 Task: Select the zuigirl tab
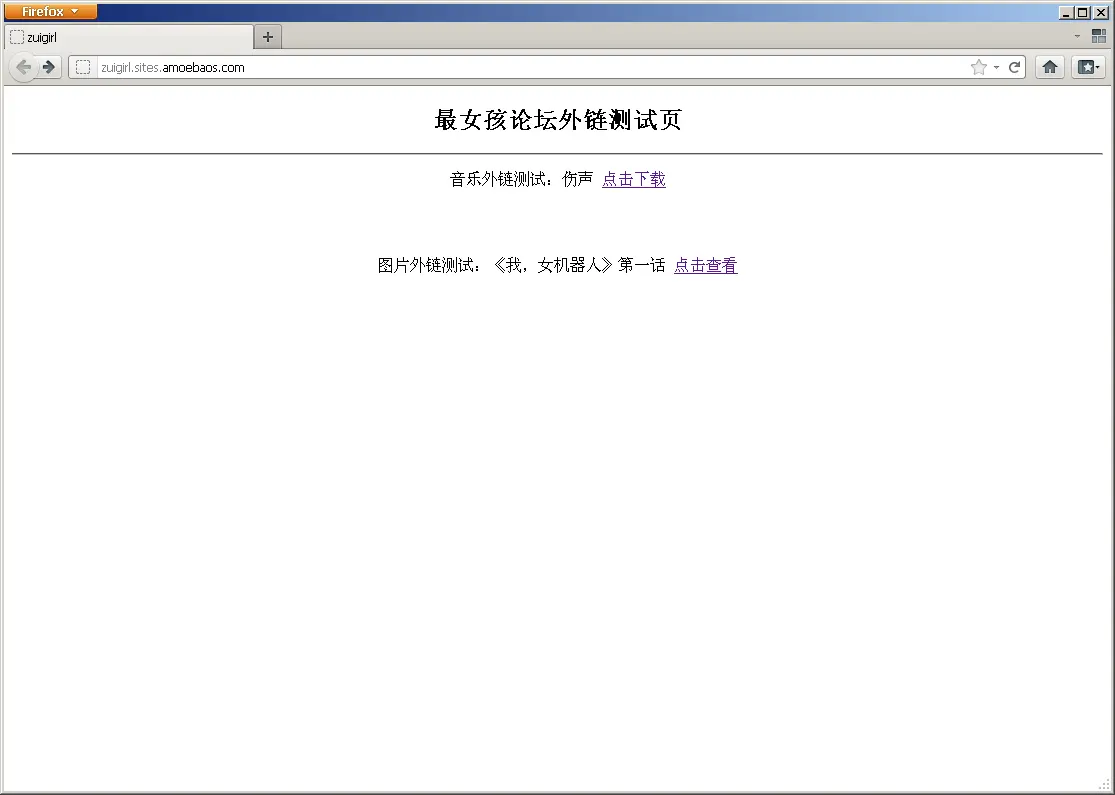coord(128,37)
